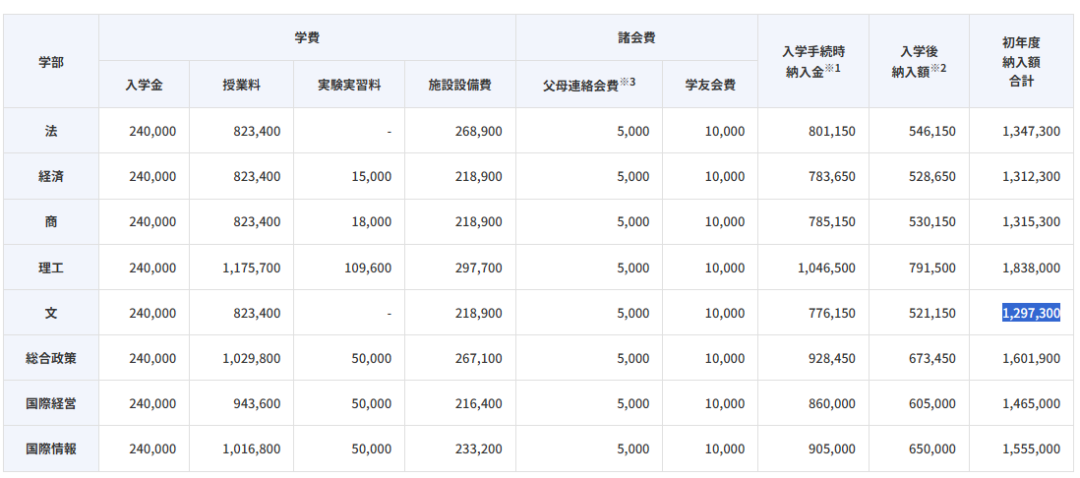Click the 1,175,700 tuition cell for 理工

click(251, 268)
